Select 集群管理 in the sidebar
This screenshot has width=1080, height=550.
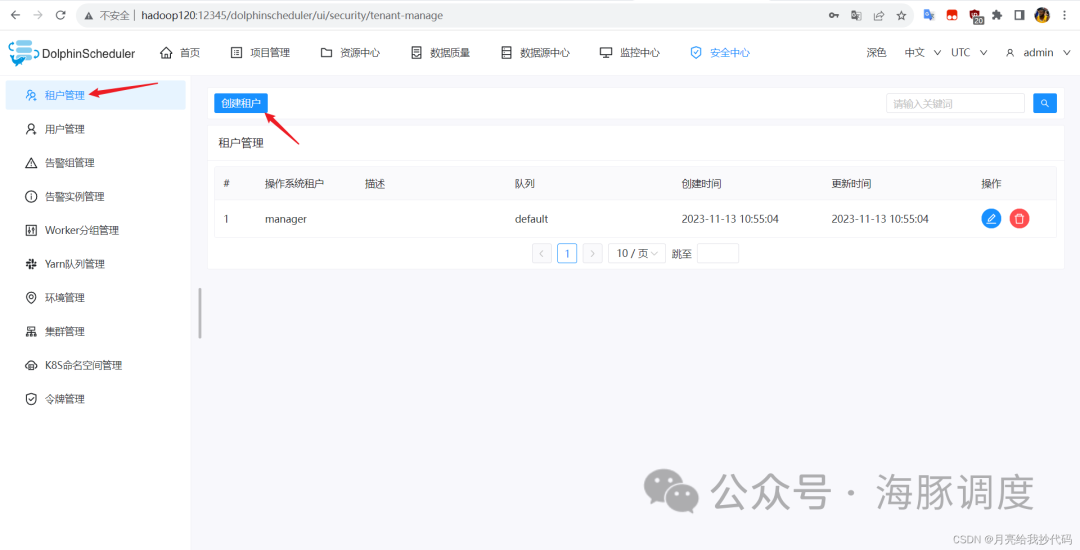click(x=96, y=331)
